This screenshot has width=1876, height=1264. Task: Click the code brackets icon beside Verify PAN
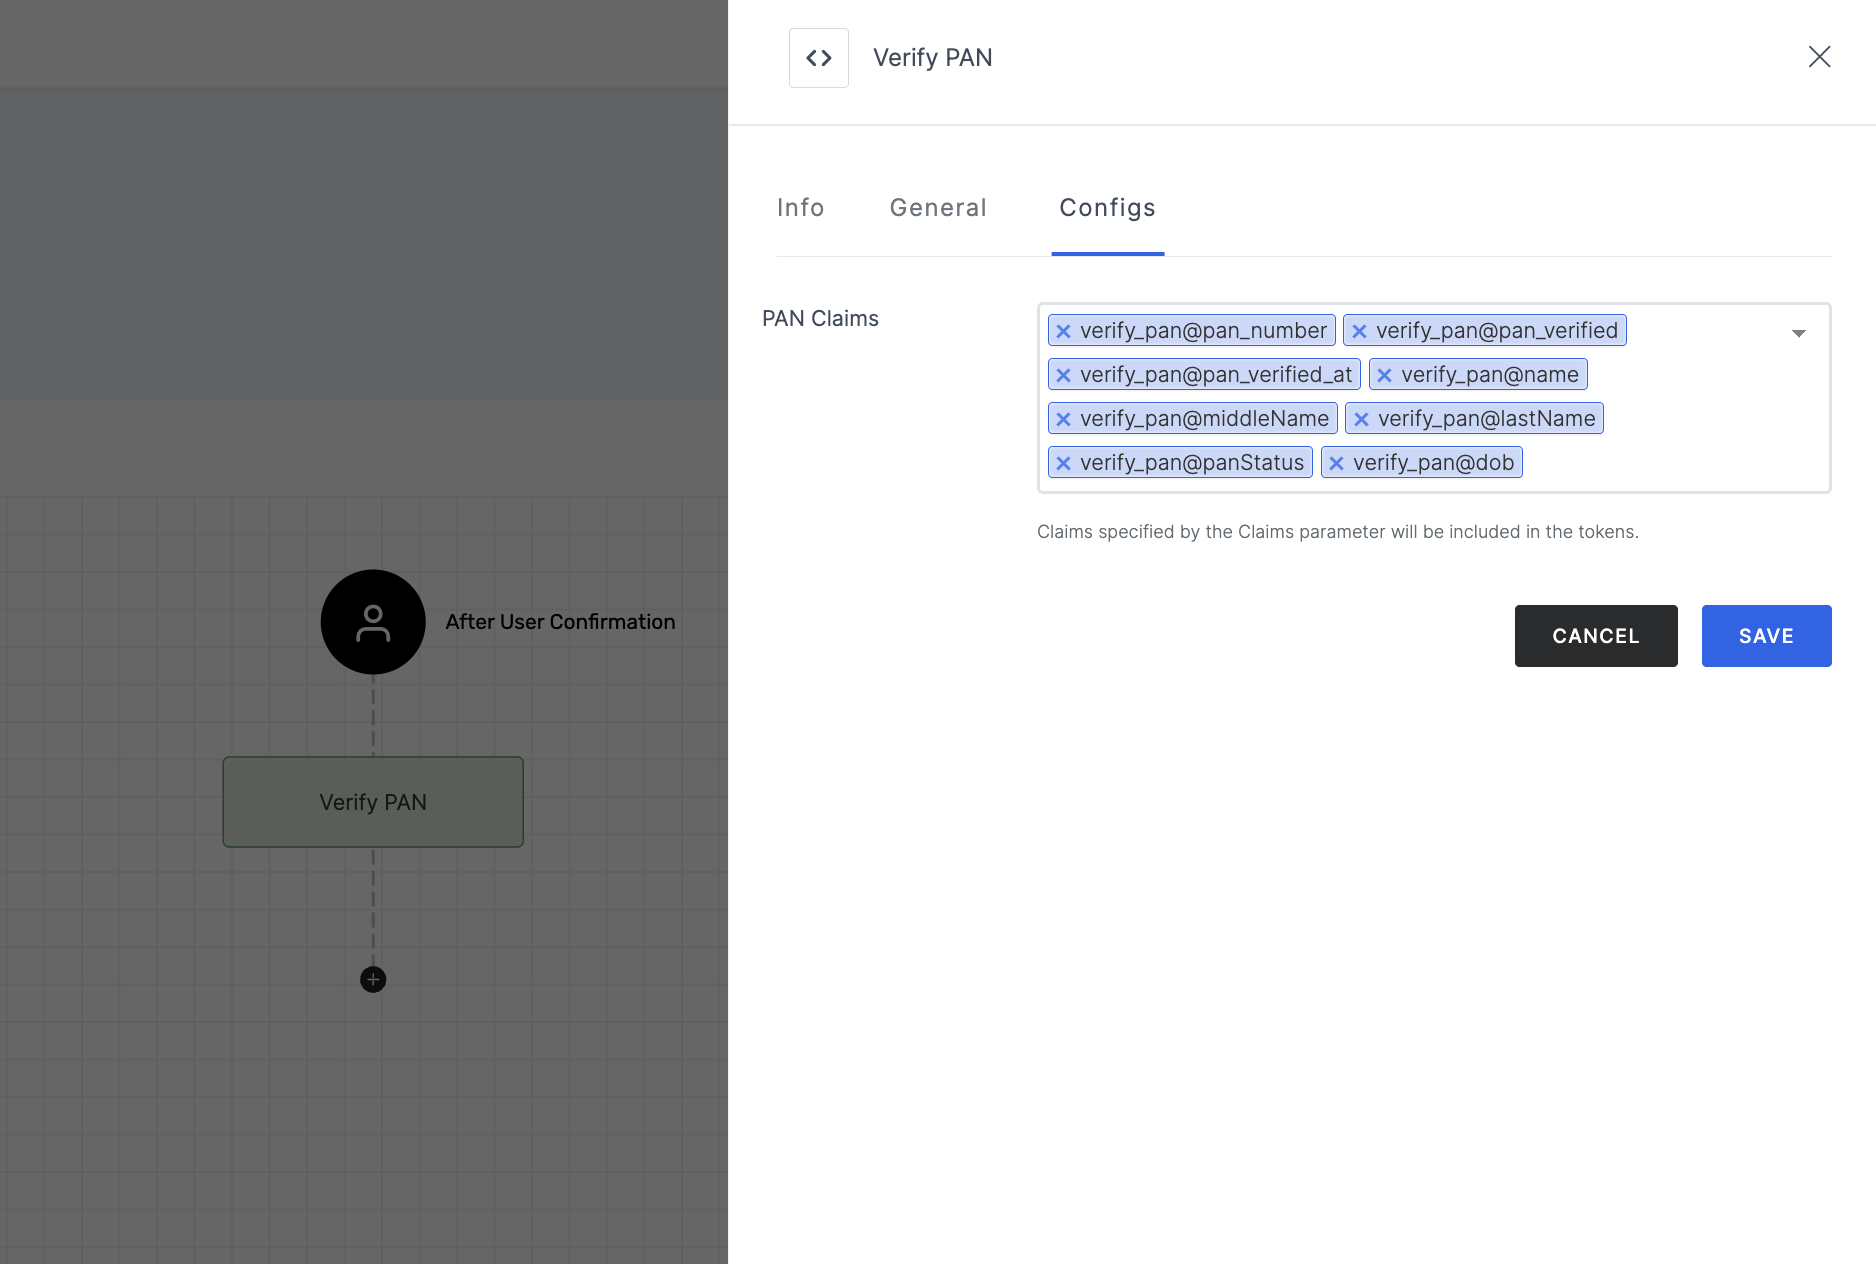click(x=818, y=58)
